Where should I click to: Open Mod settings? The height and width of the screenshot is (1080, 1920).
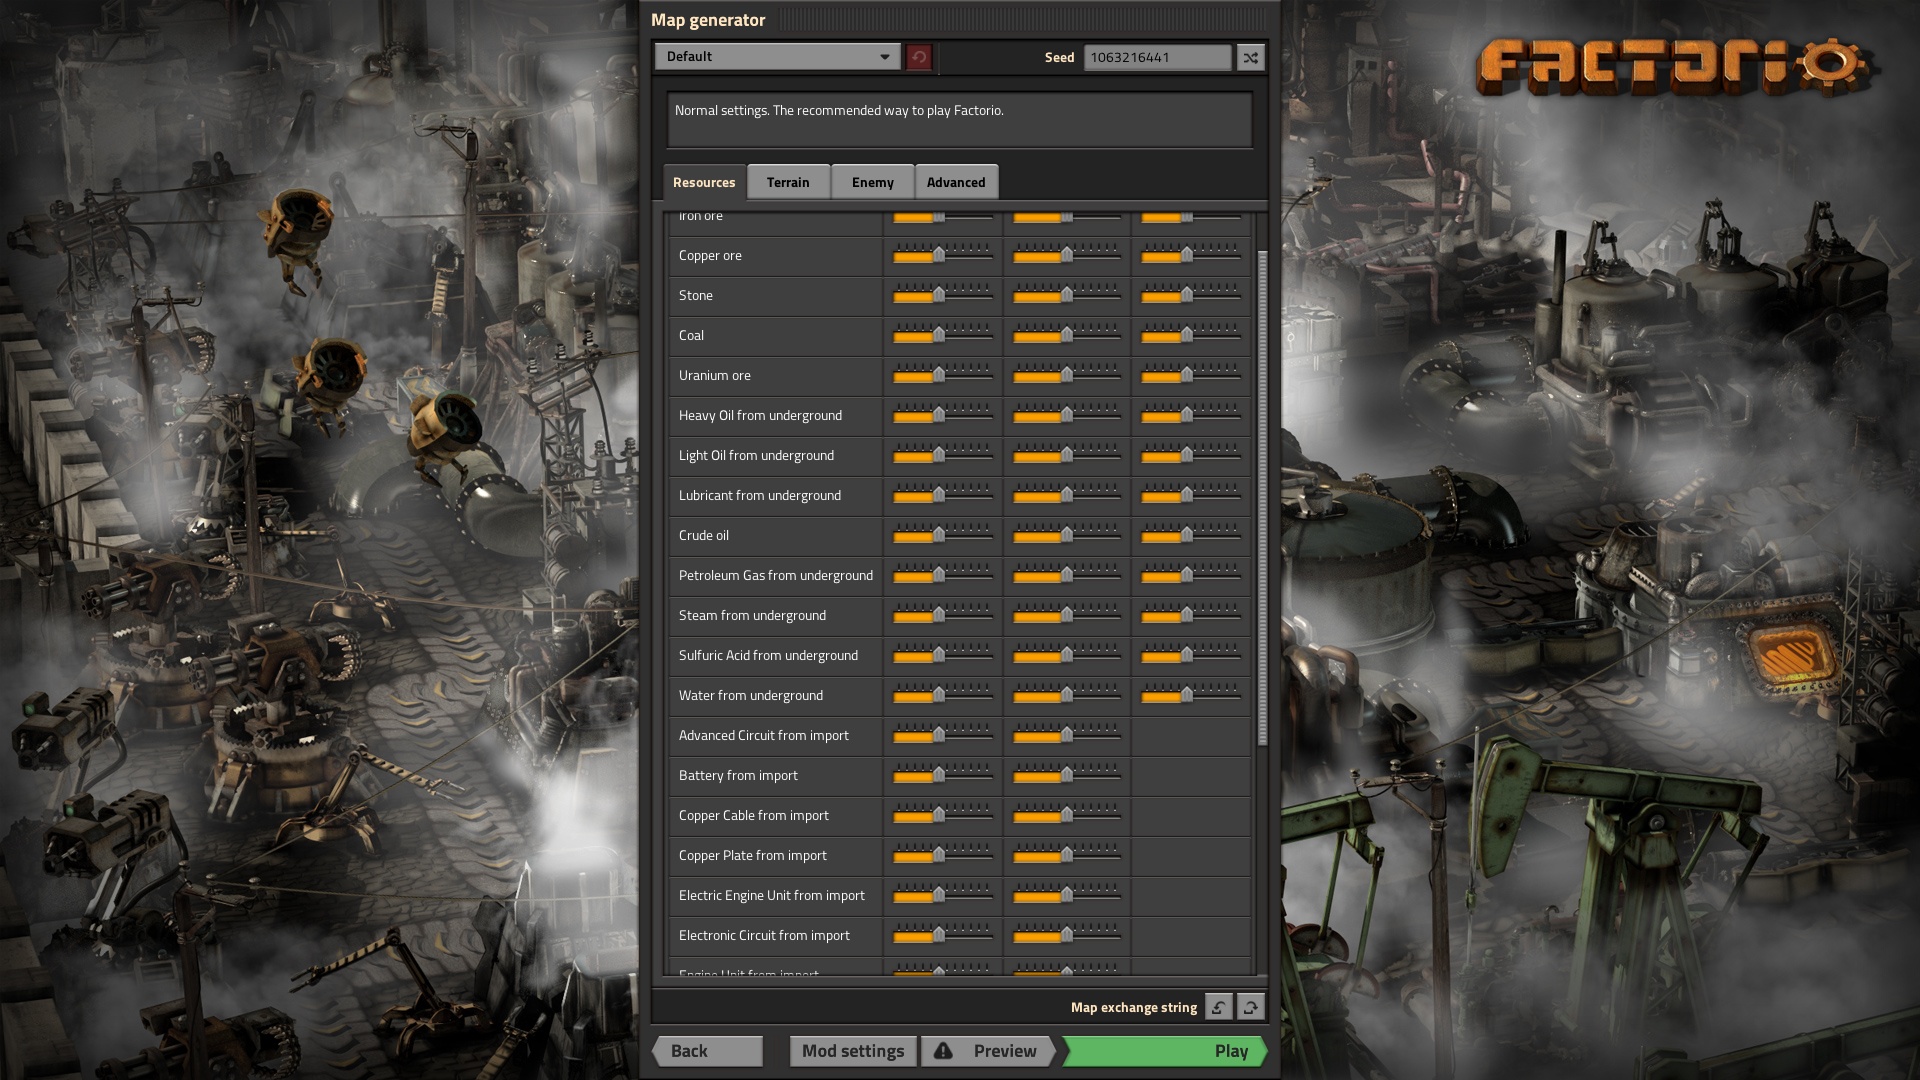pos(852,1051)
